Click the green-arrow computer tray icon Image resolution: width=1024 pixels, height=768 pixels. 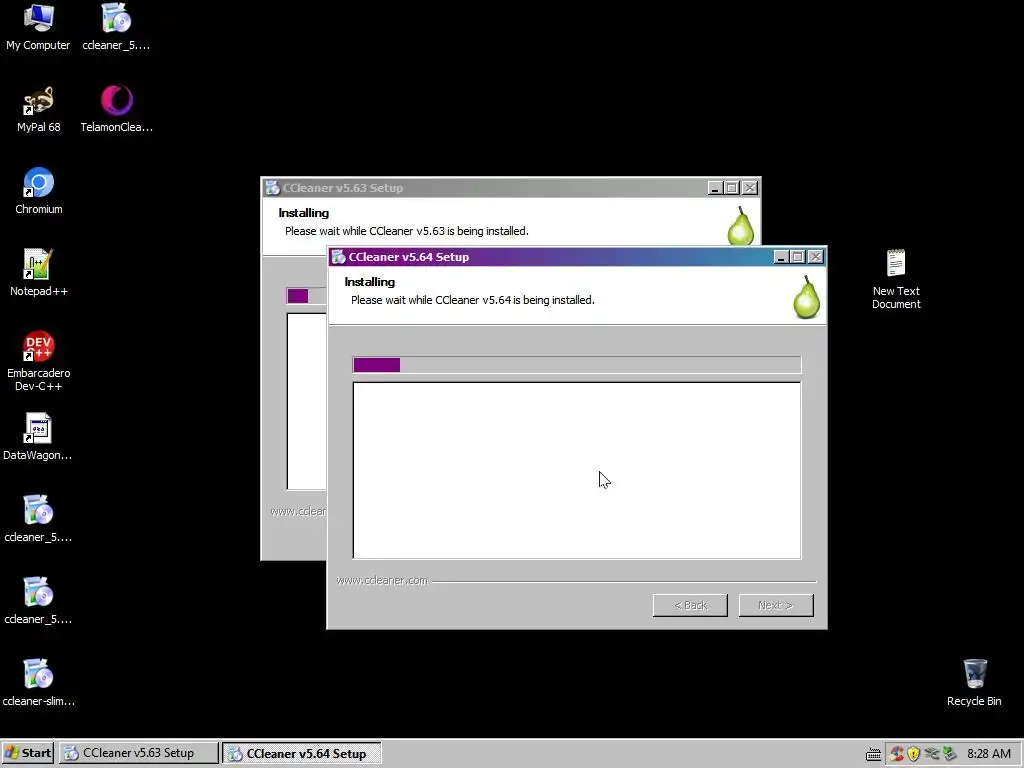pyautogui.click(x=950, y=754)
